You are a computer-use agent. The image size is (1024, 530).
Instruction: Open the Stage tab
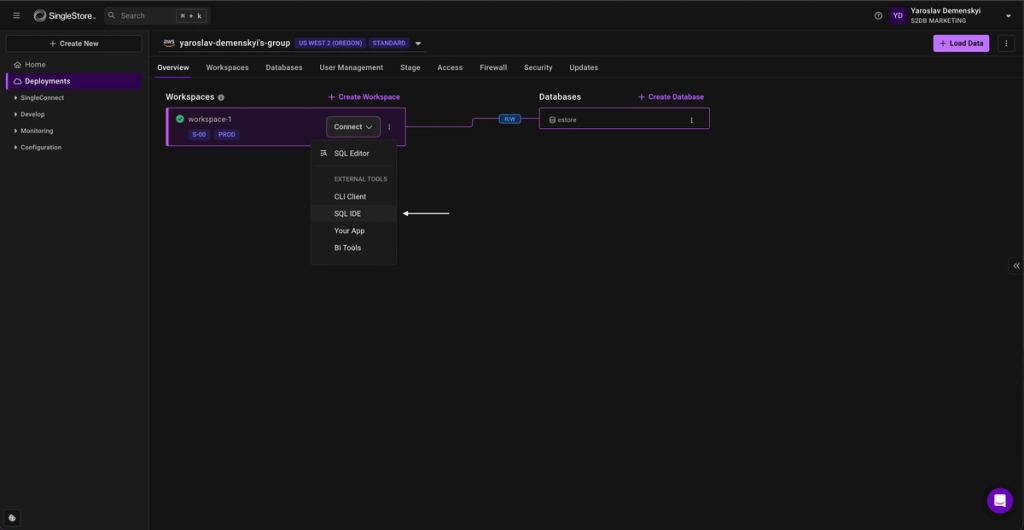pyautogui.click(x=410, y=67)
